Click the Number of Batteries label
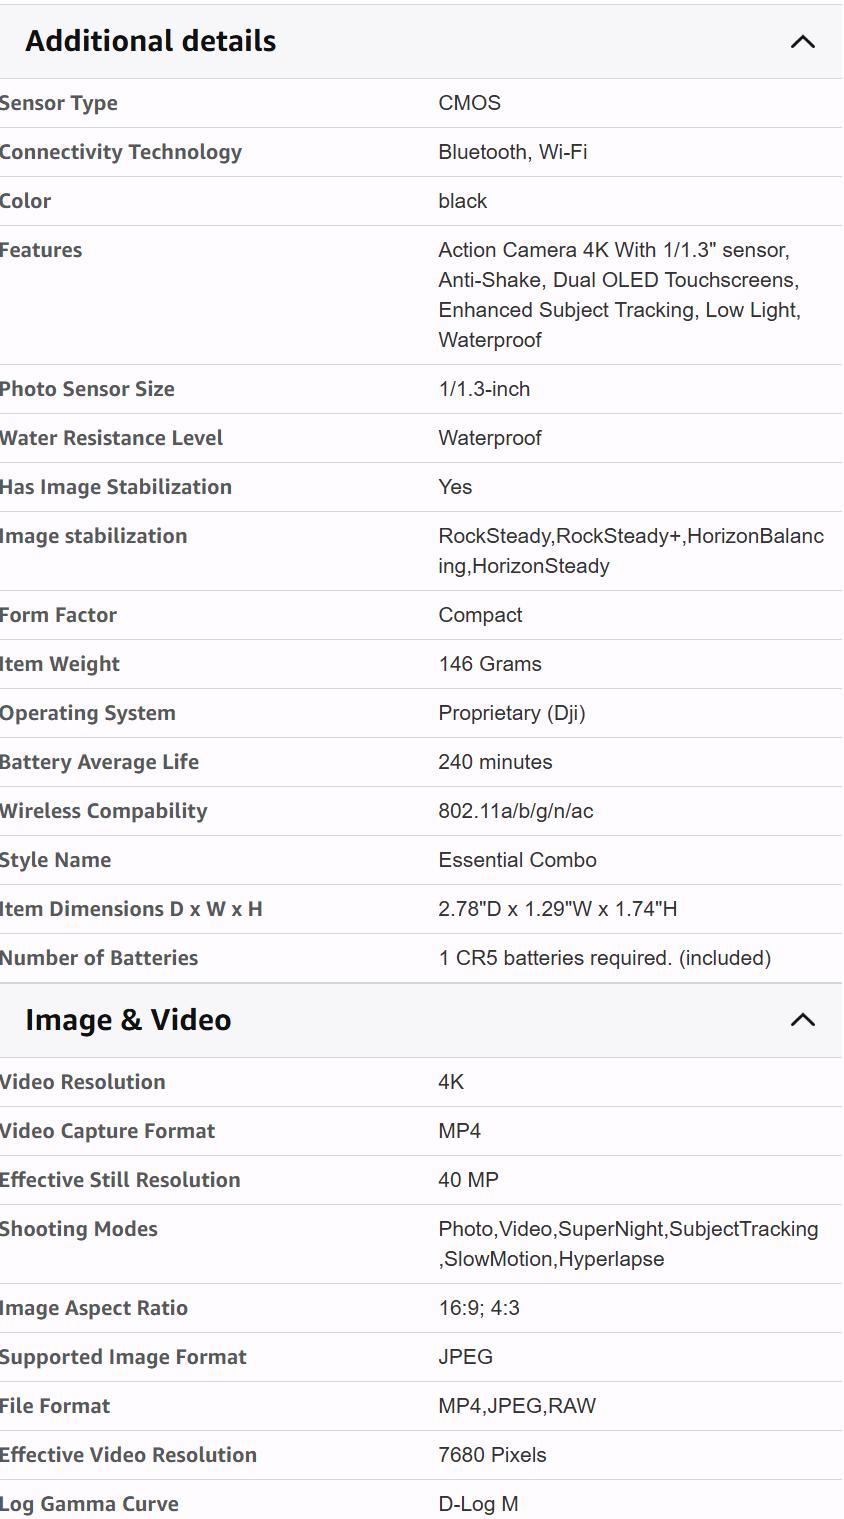The height and width of the screenshot is (1519, 844). point(99,958)
